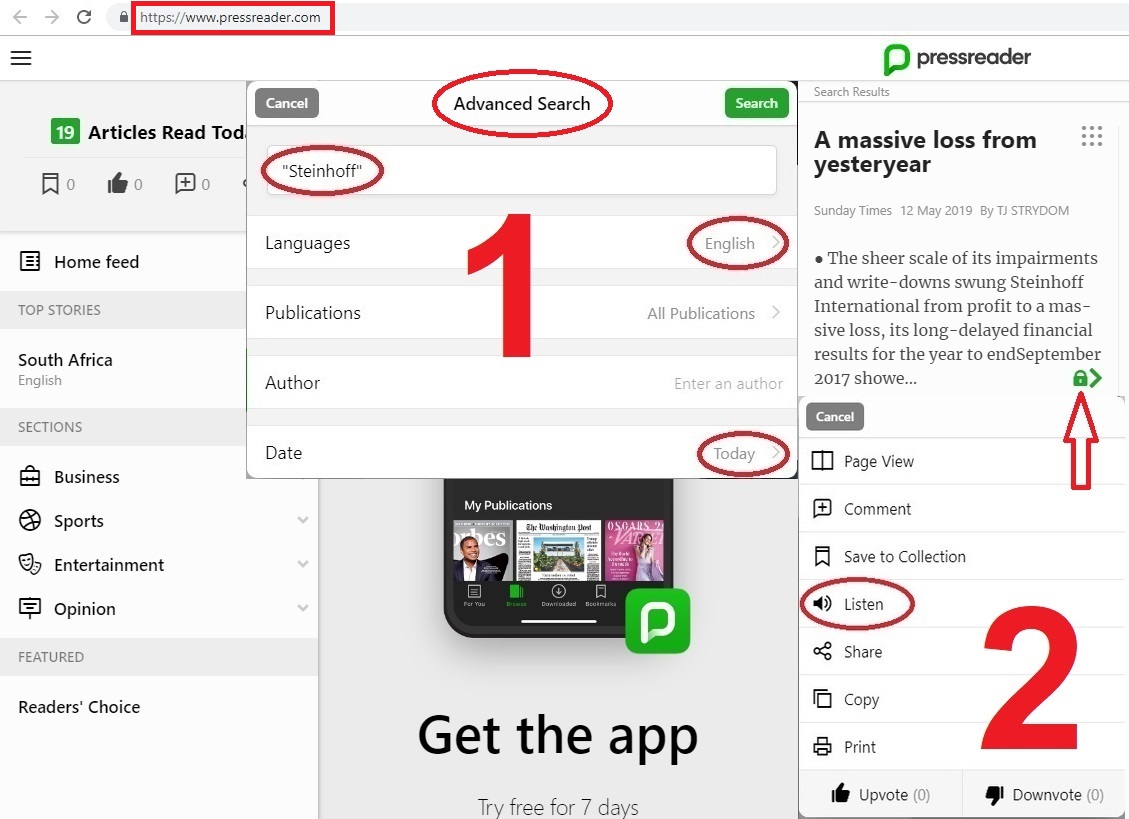The image size is (1129, 819).
Task: Open the Business section
Action: click(86, 476)
